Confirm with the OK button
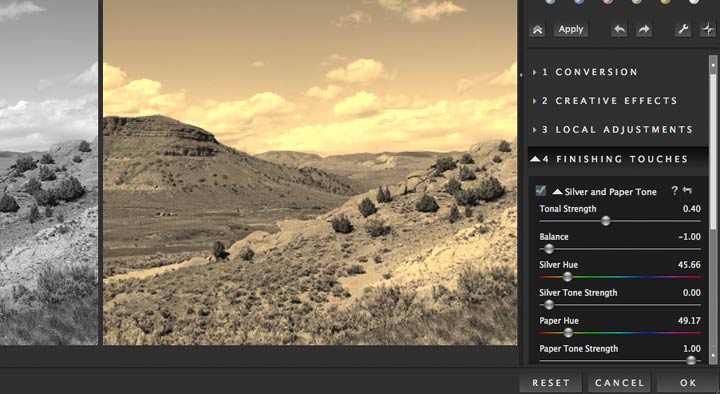 [x=688, y=383]
